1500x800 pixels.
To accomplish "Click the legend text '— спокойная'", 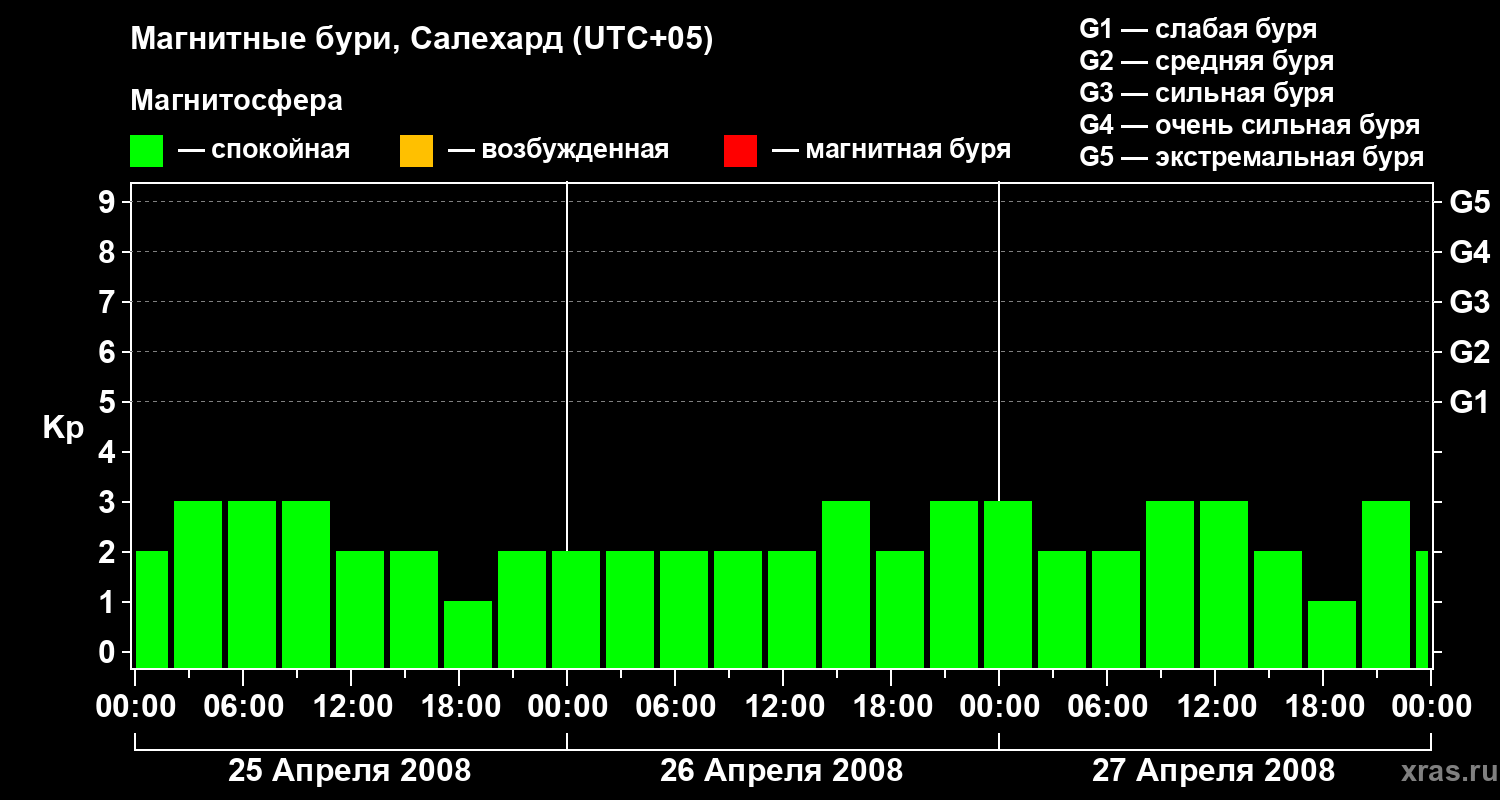I will click(264, 151).
